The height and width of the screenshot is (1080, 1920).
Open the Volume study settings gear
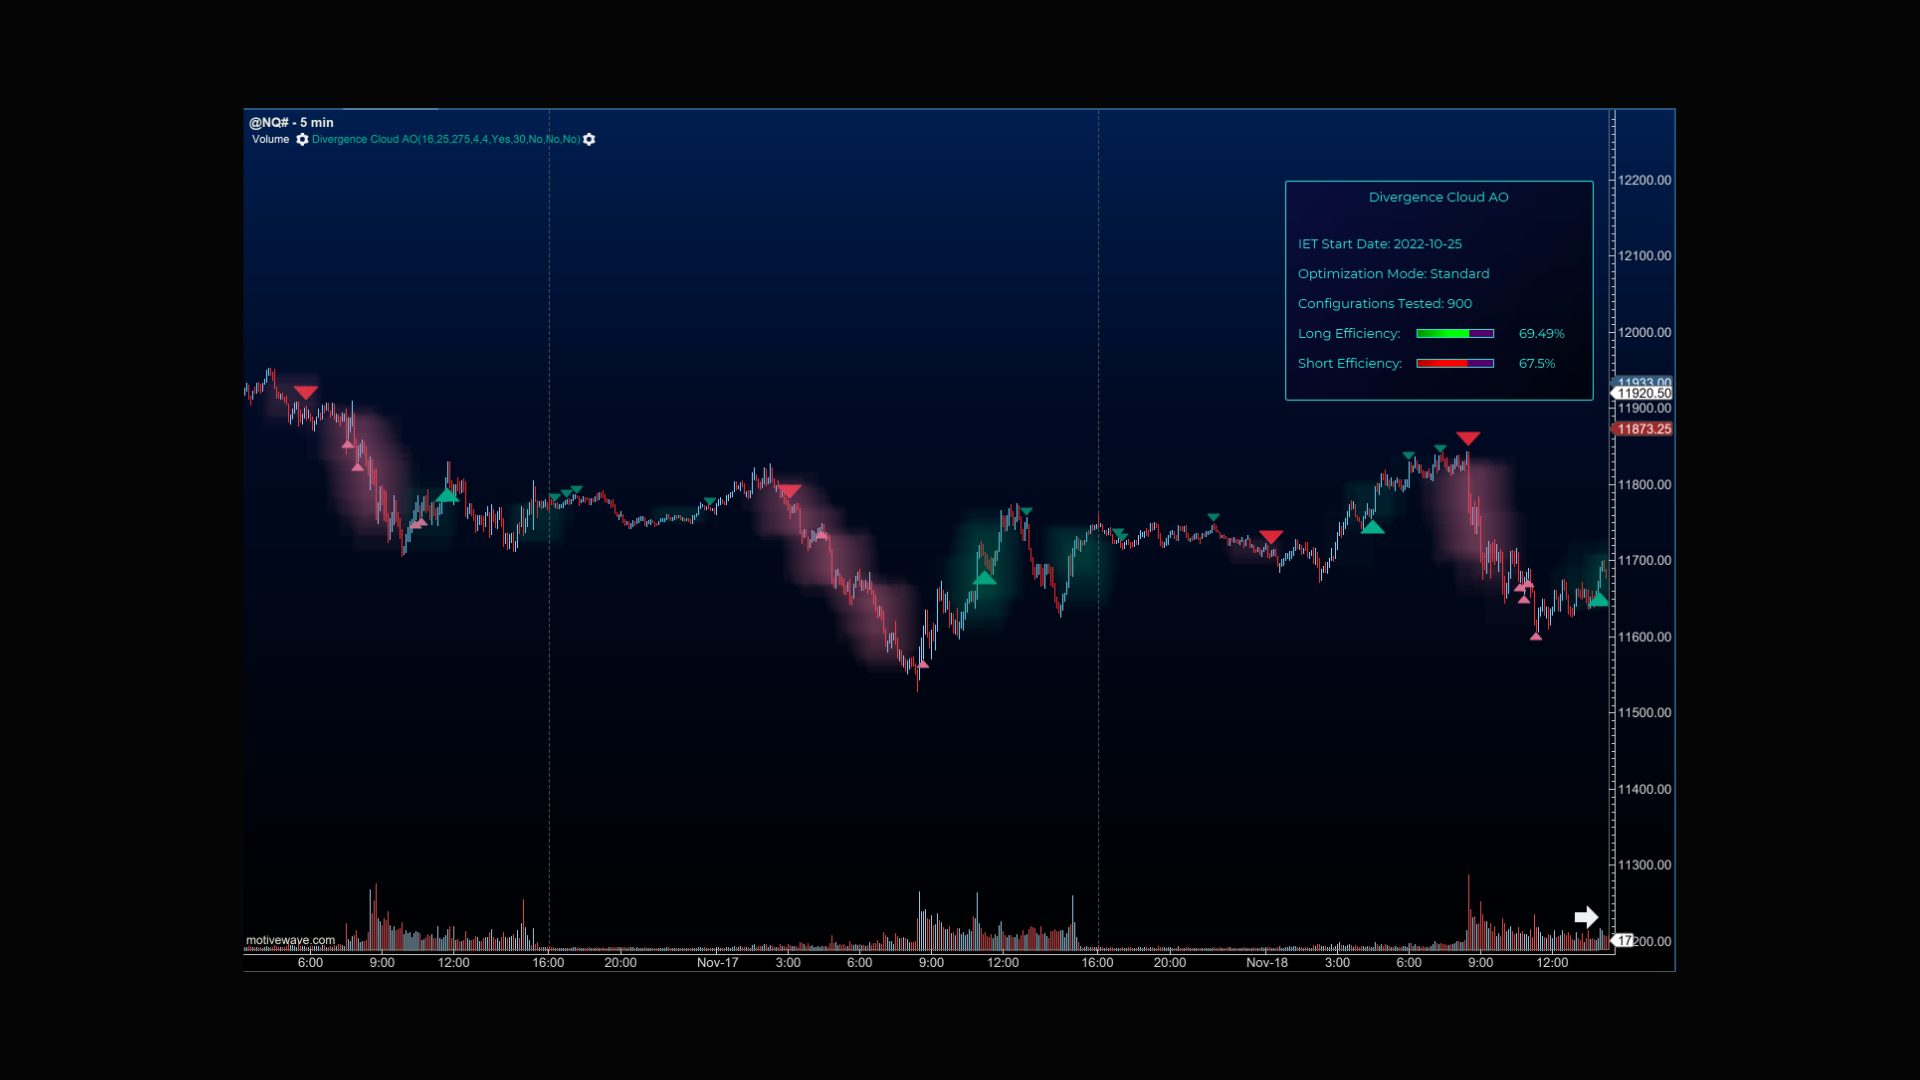tap(302, 140)
